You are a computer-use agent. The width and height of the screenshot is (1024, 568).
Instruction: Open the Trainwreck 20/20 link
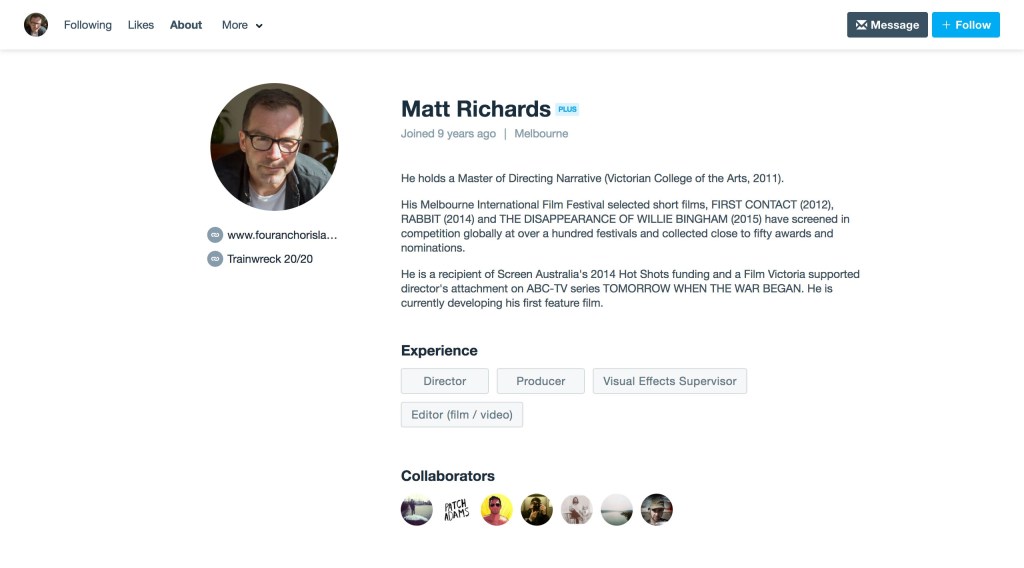click(x=270, y=259)
